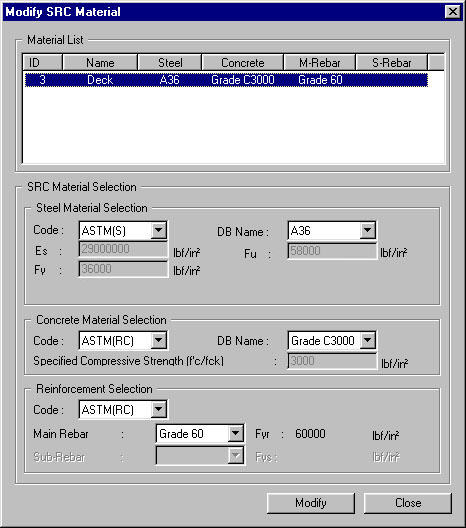Image resolution: width=466 pixels, height=528 pixels.
Task: Close the Modify SRC Material dialog
Action: (453, 12)
